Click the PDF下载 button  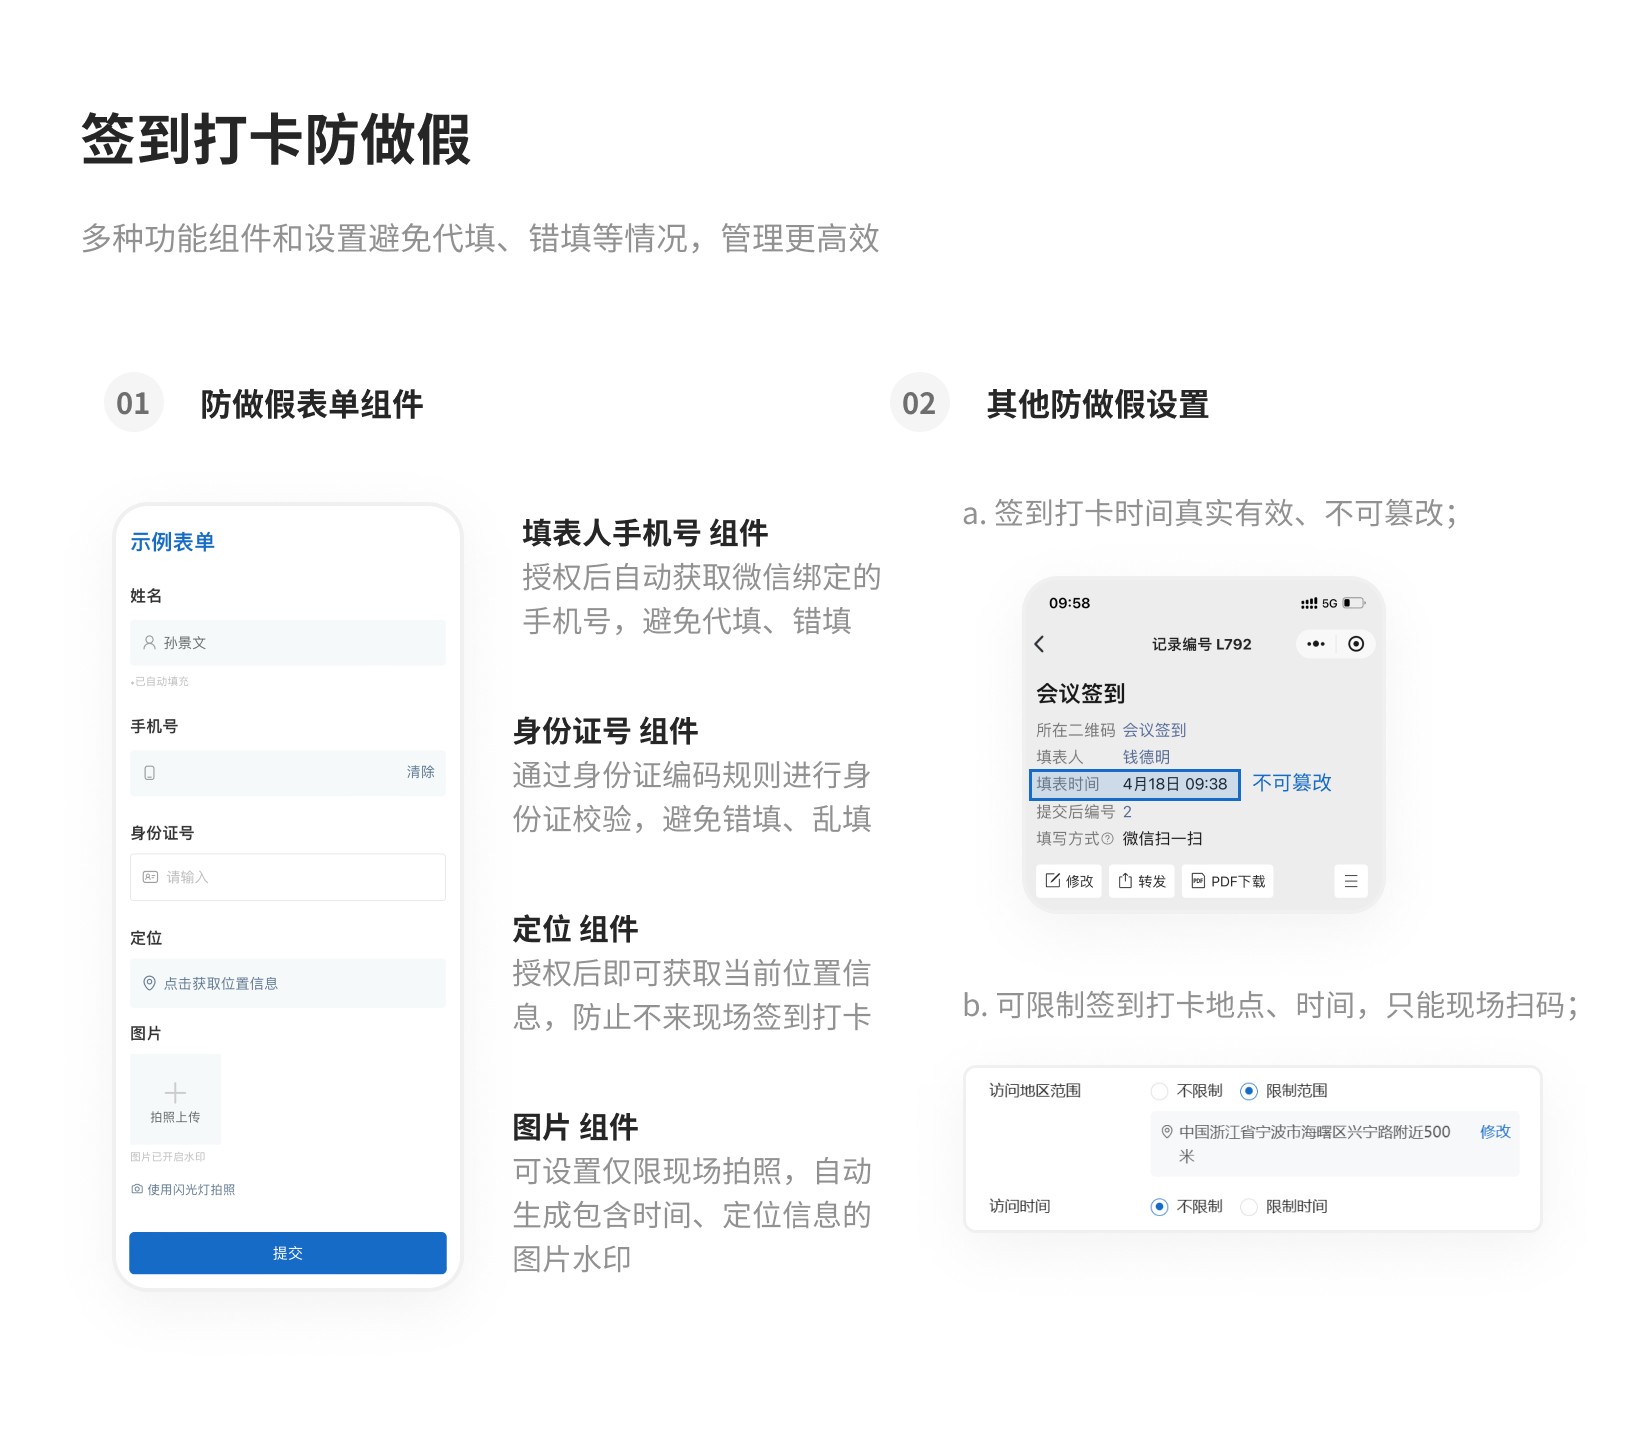click(x=1228, y=881)
